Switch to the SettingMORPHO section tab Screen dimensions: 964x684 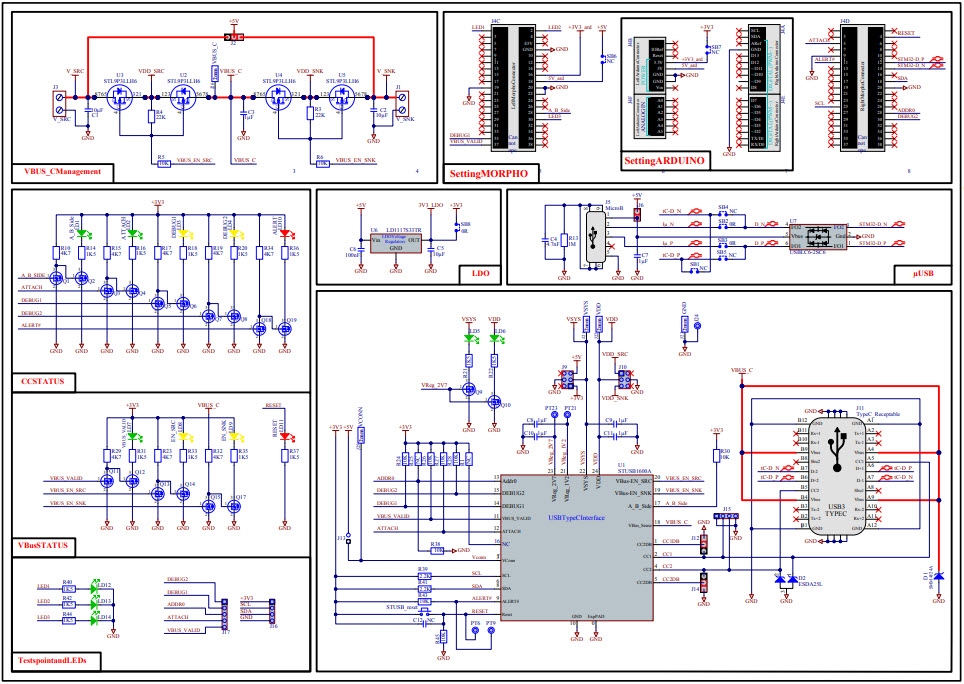pos(490,171)
